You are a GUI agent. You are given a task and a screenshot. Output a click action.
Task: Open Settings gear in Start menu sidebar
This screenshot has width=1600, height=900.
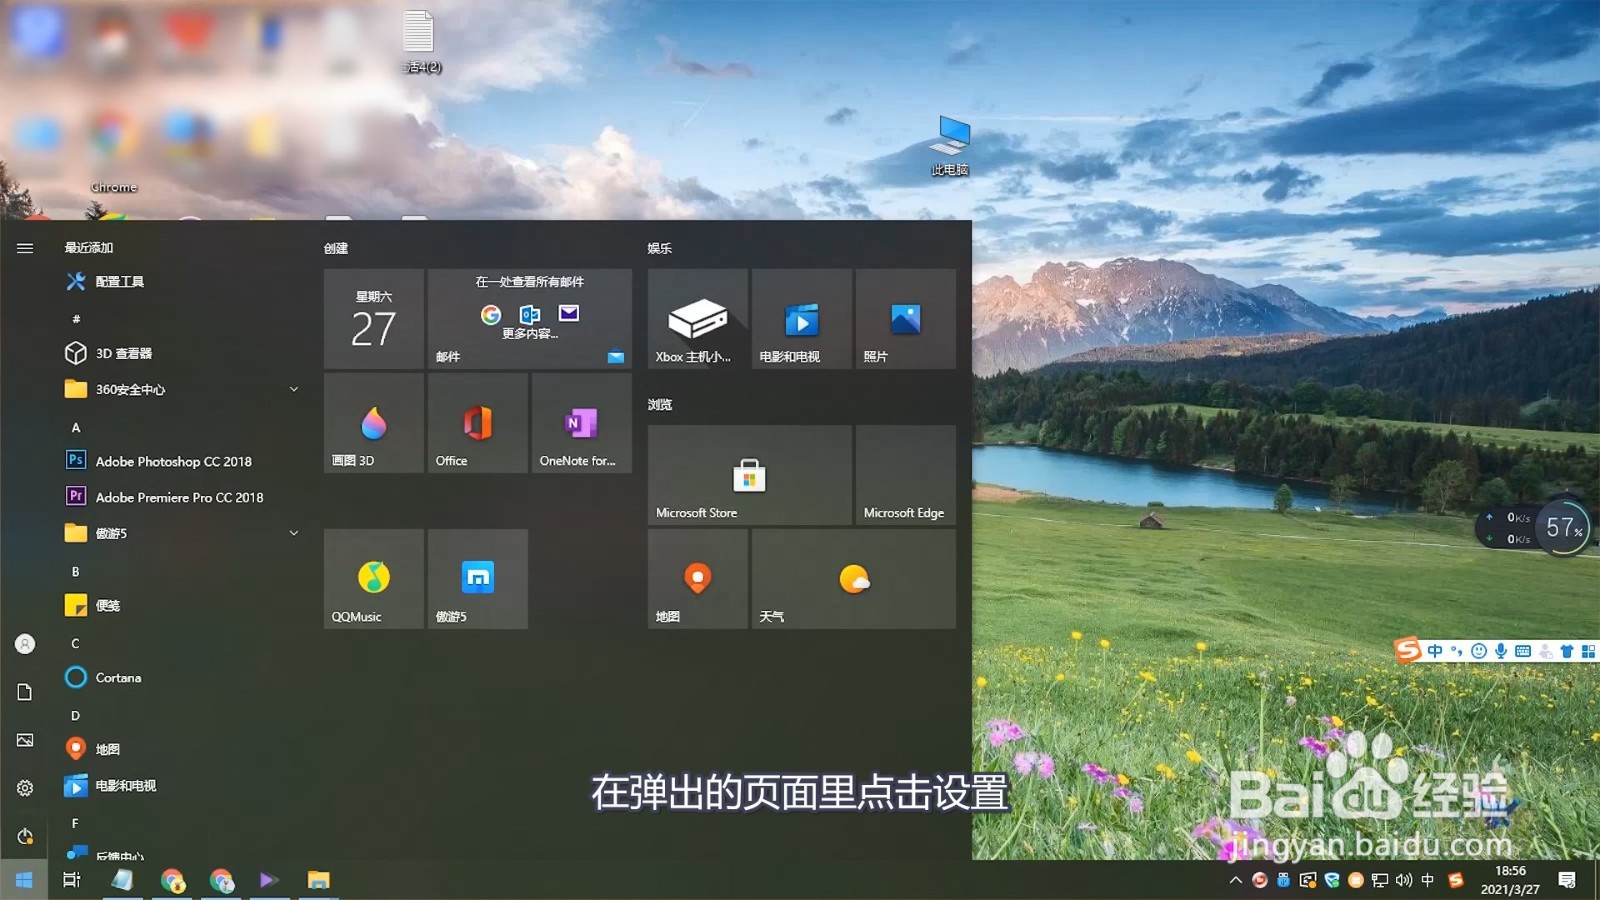pyautogui.click(x=25, y=788)
